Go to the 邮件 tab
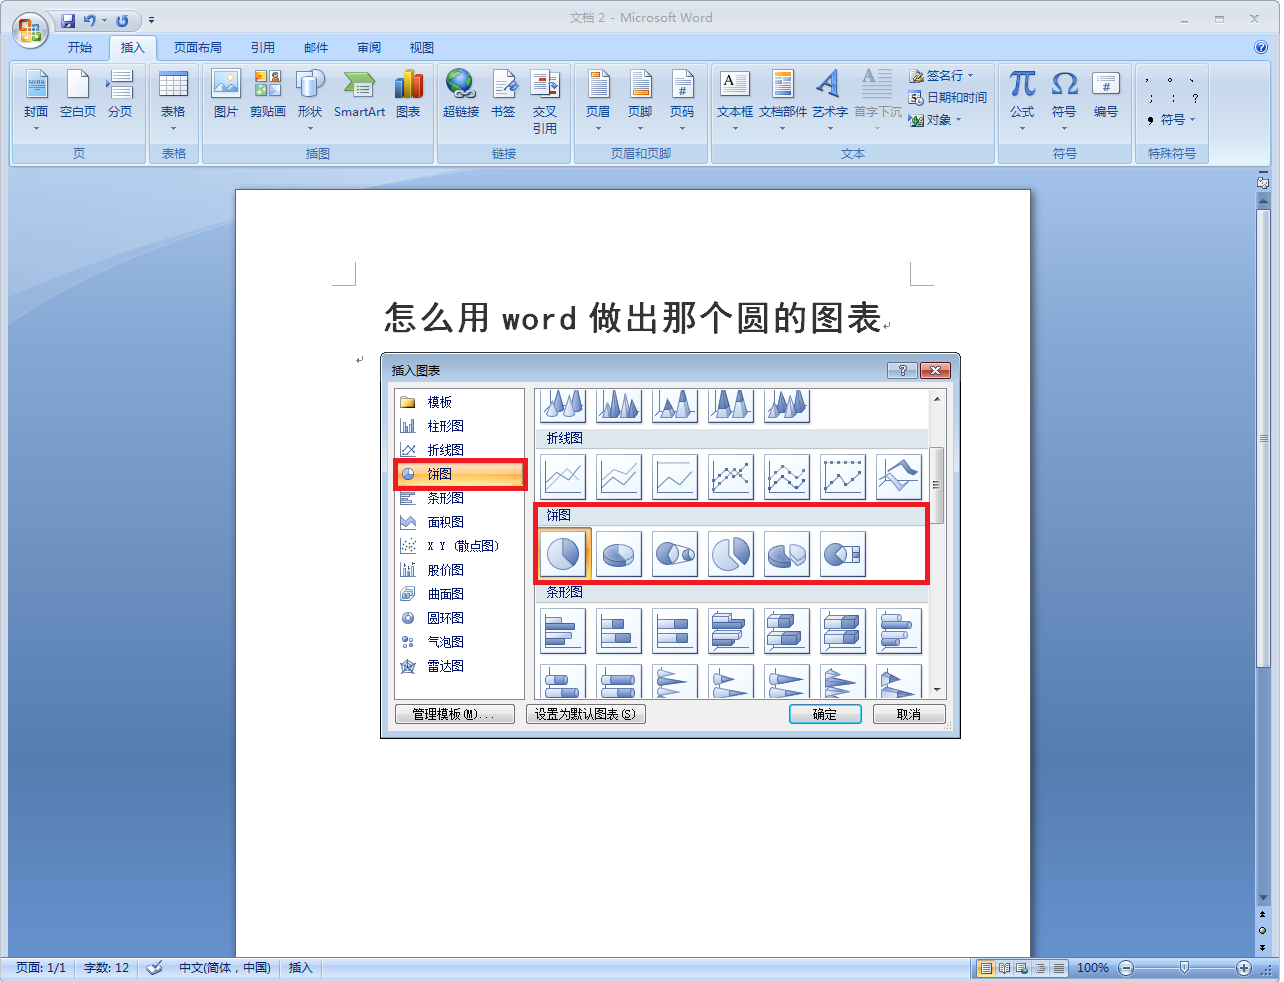The image size is (1284, 982). point(316,47)
